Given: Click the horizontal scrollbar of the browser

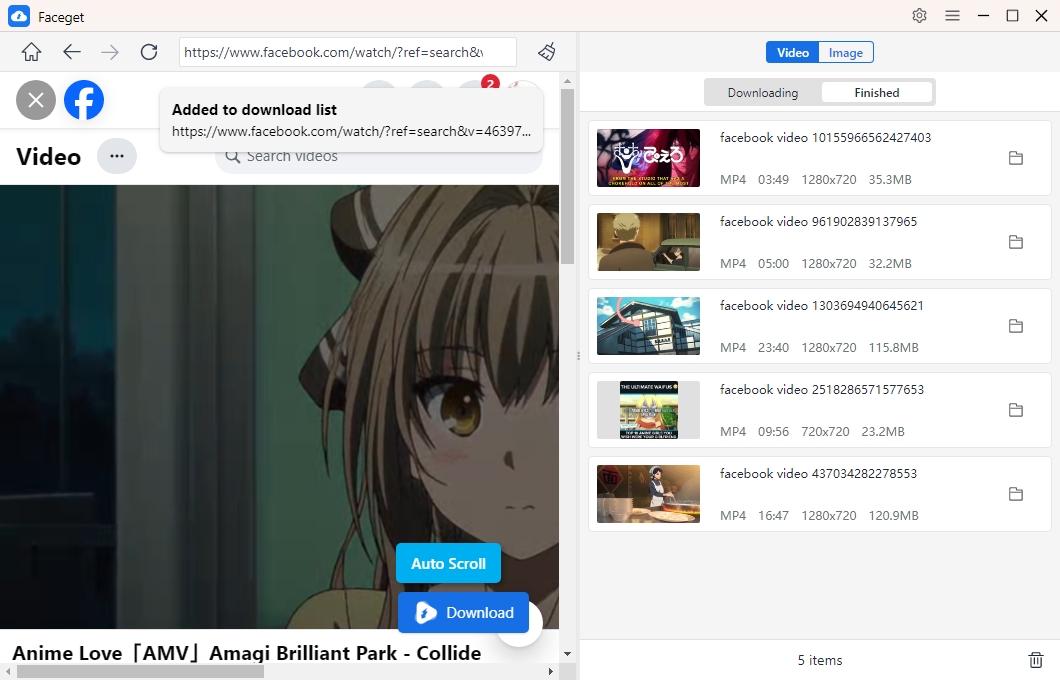Looking at the screenshot, I should [140, 671].
